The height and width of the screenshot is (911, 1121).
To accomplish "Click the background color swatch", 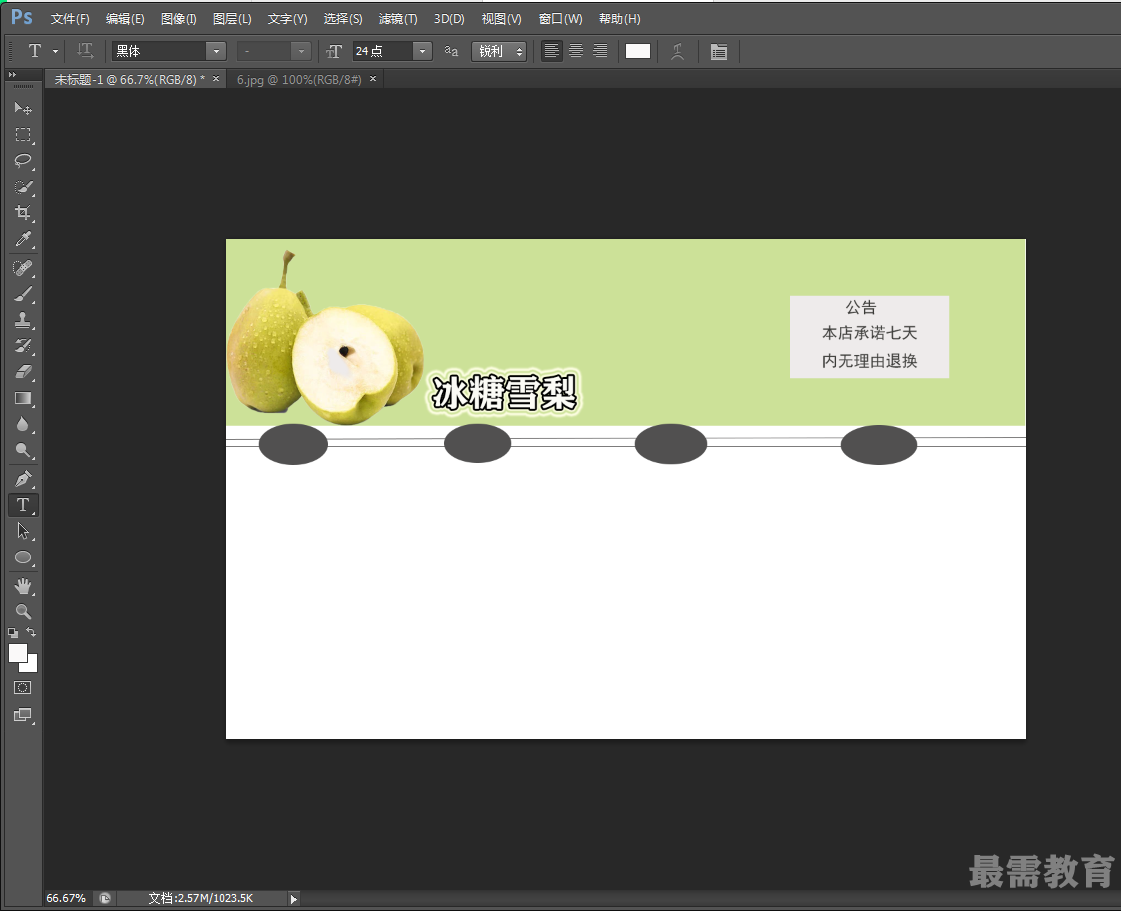I will (31, 666).
